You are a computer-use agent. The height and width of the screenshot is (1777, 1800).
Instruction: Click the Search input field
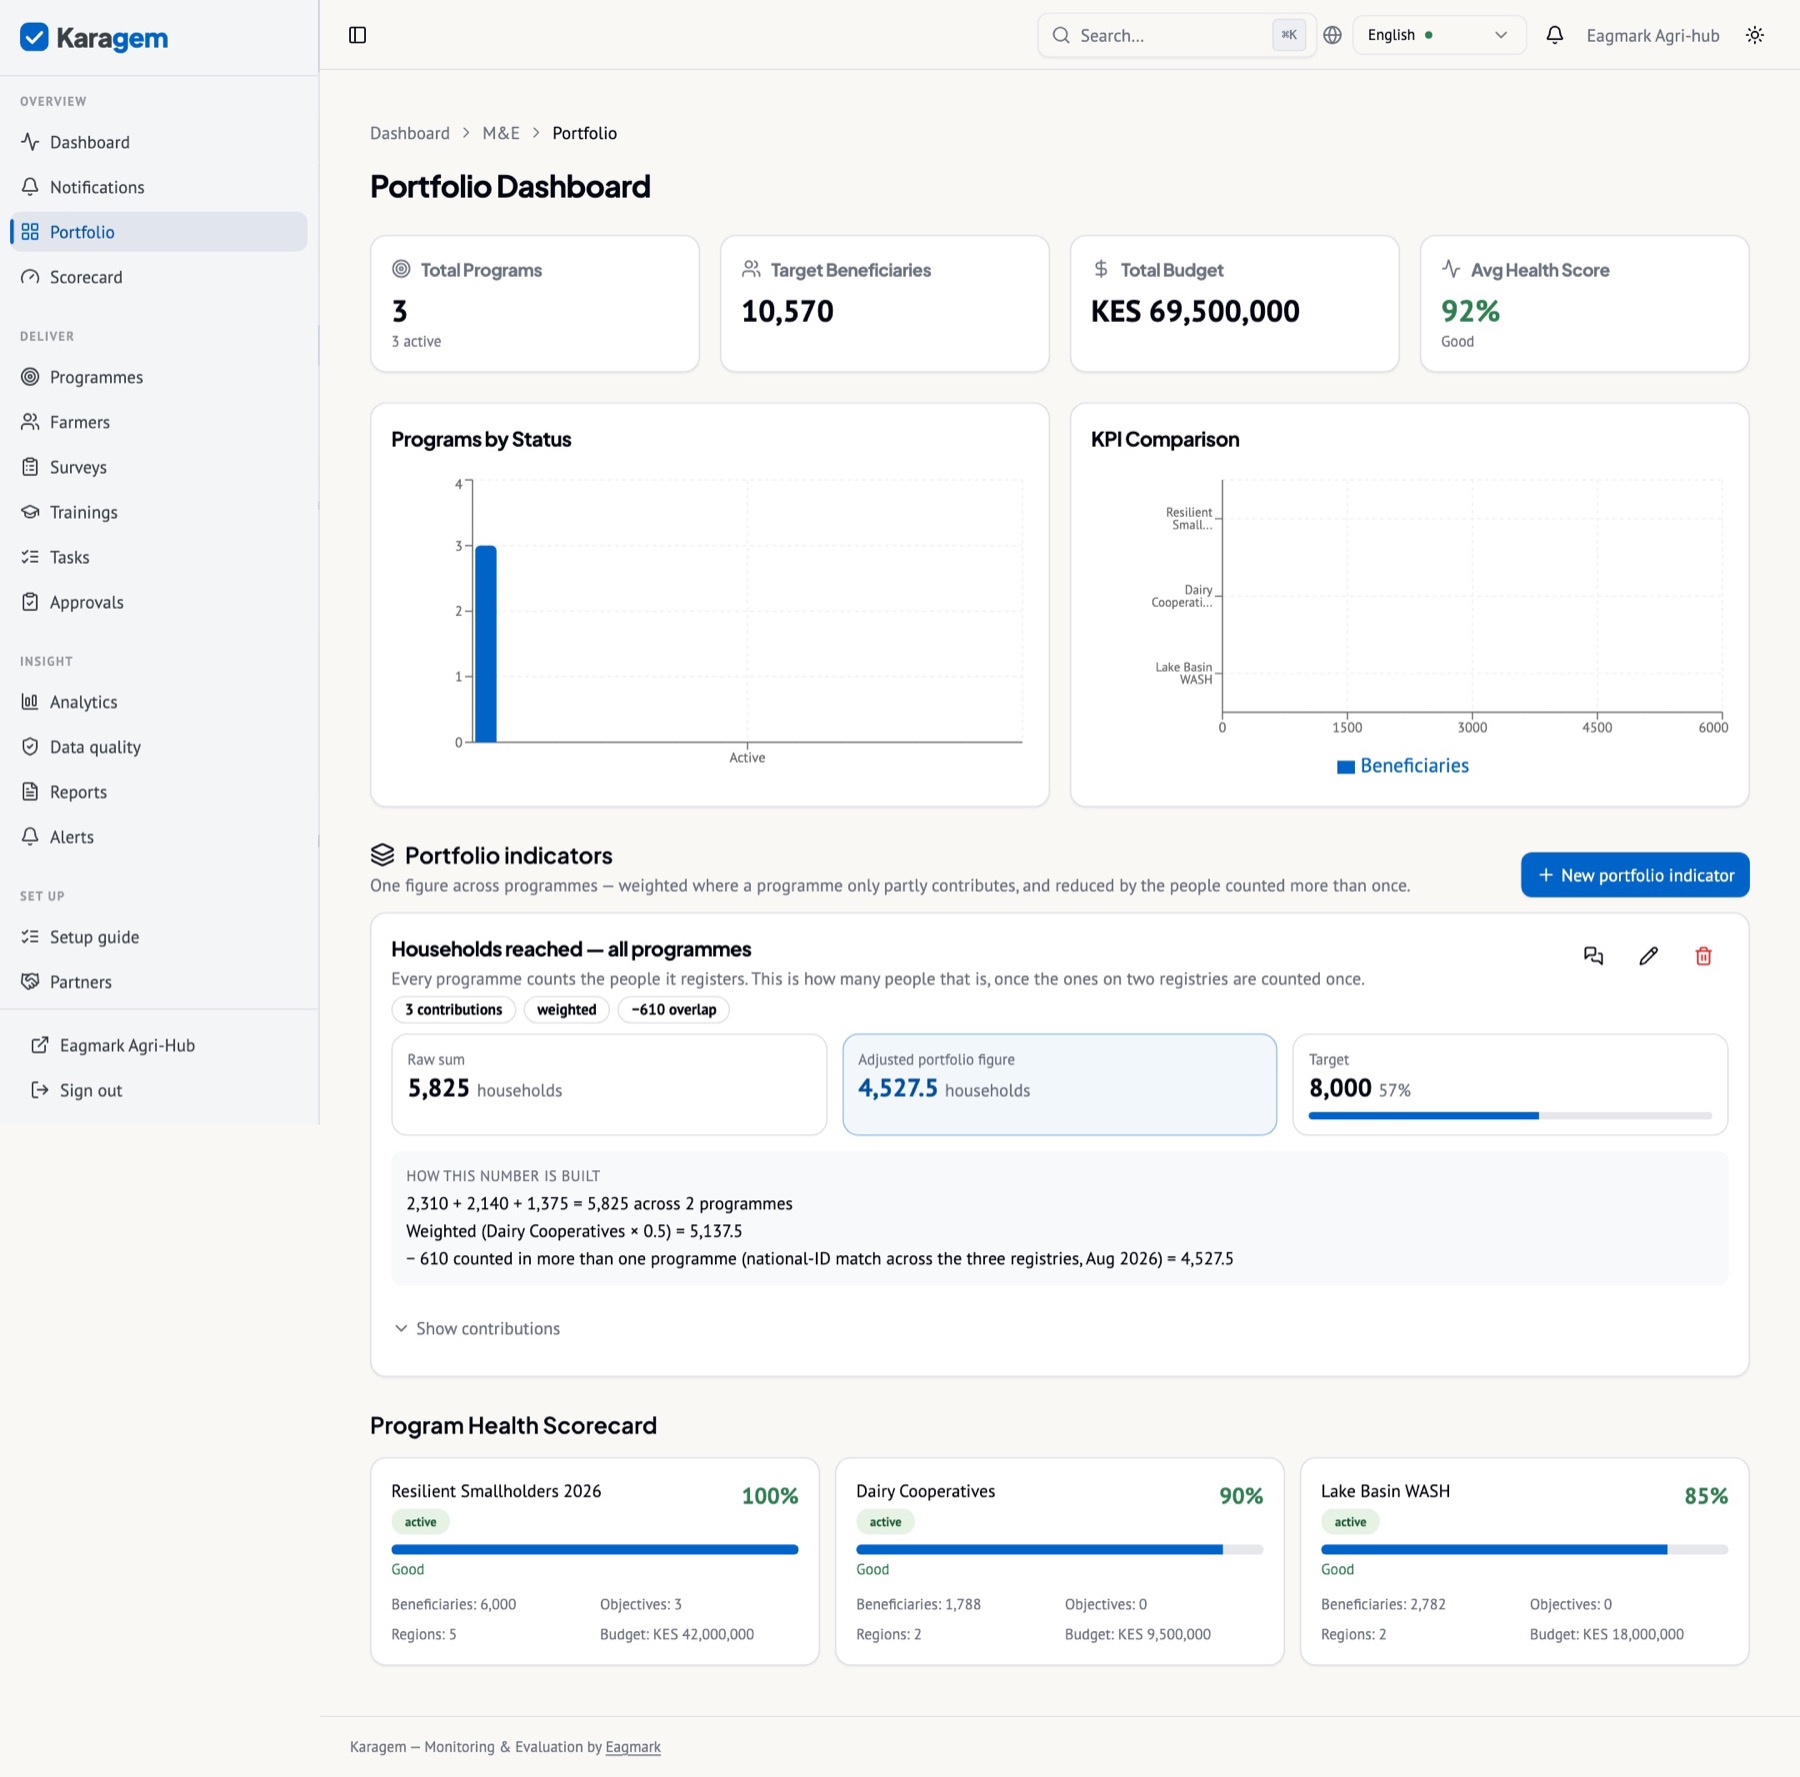[1176, 35]
